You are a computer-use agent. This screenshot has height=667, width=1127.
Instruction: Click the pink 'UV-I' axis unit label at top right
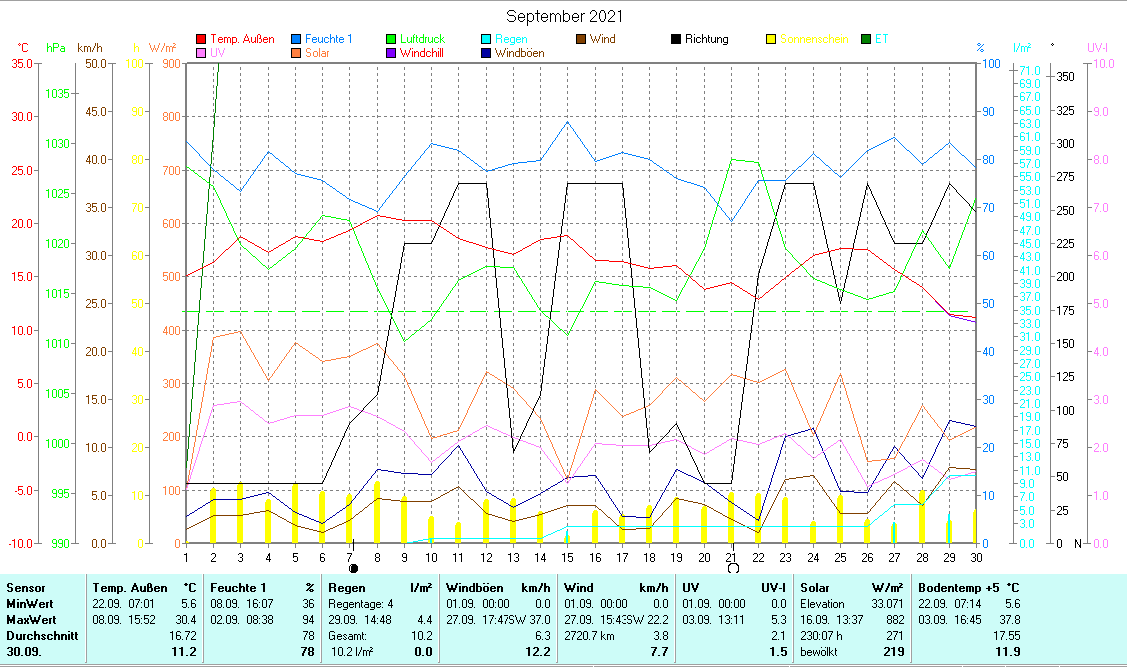(x=1098, y=47)
